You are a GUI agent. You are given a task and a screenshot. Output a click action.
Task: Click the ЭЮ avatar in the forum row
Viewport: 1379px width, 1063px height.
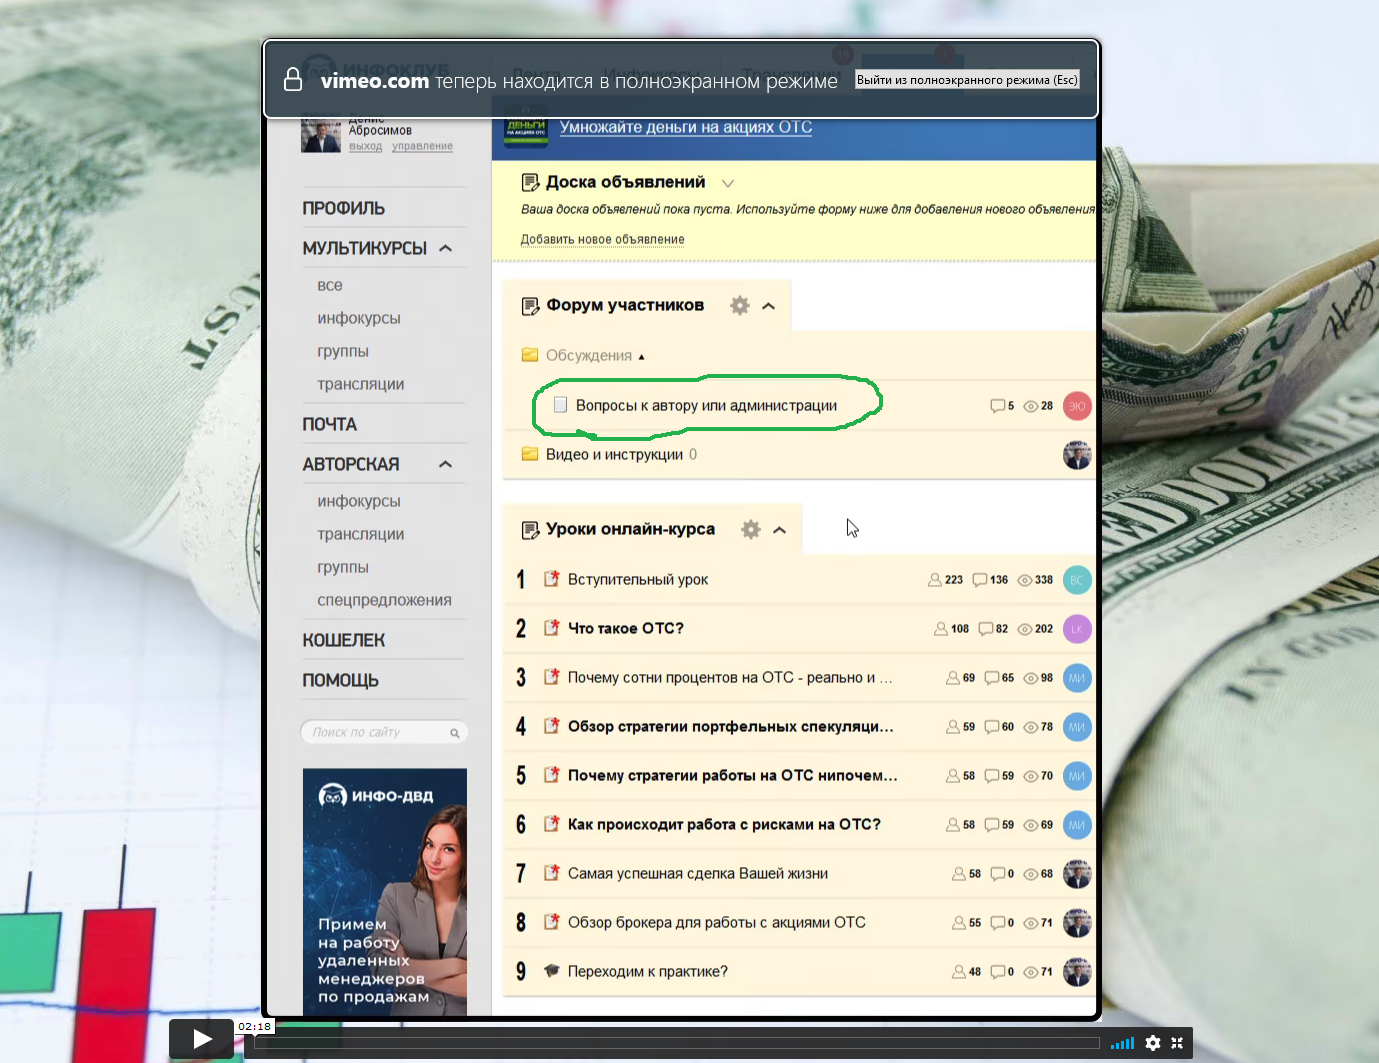[x=1077, y=406]
